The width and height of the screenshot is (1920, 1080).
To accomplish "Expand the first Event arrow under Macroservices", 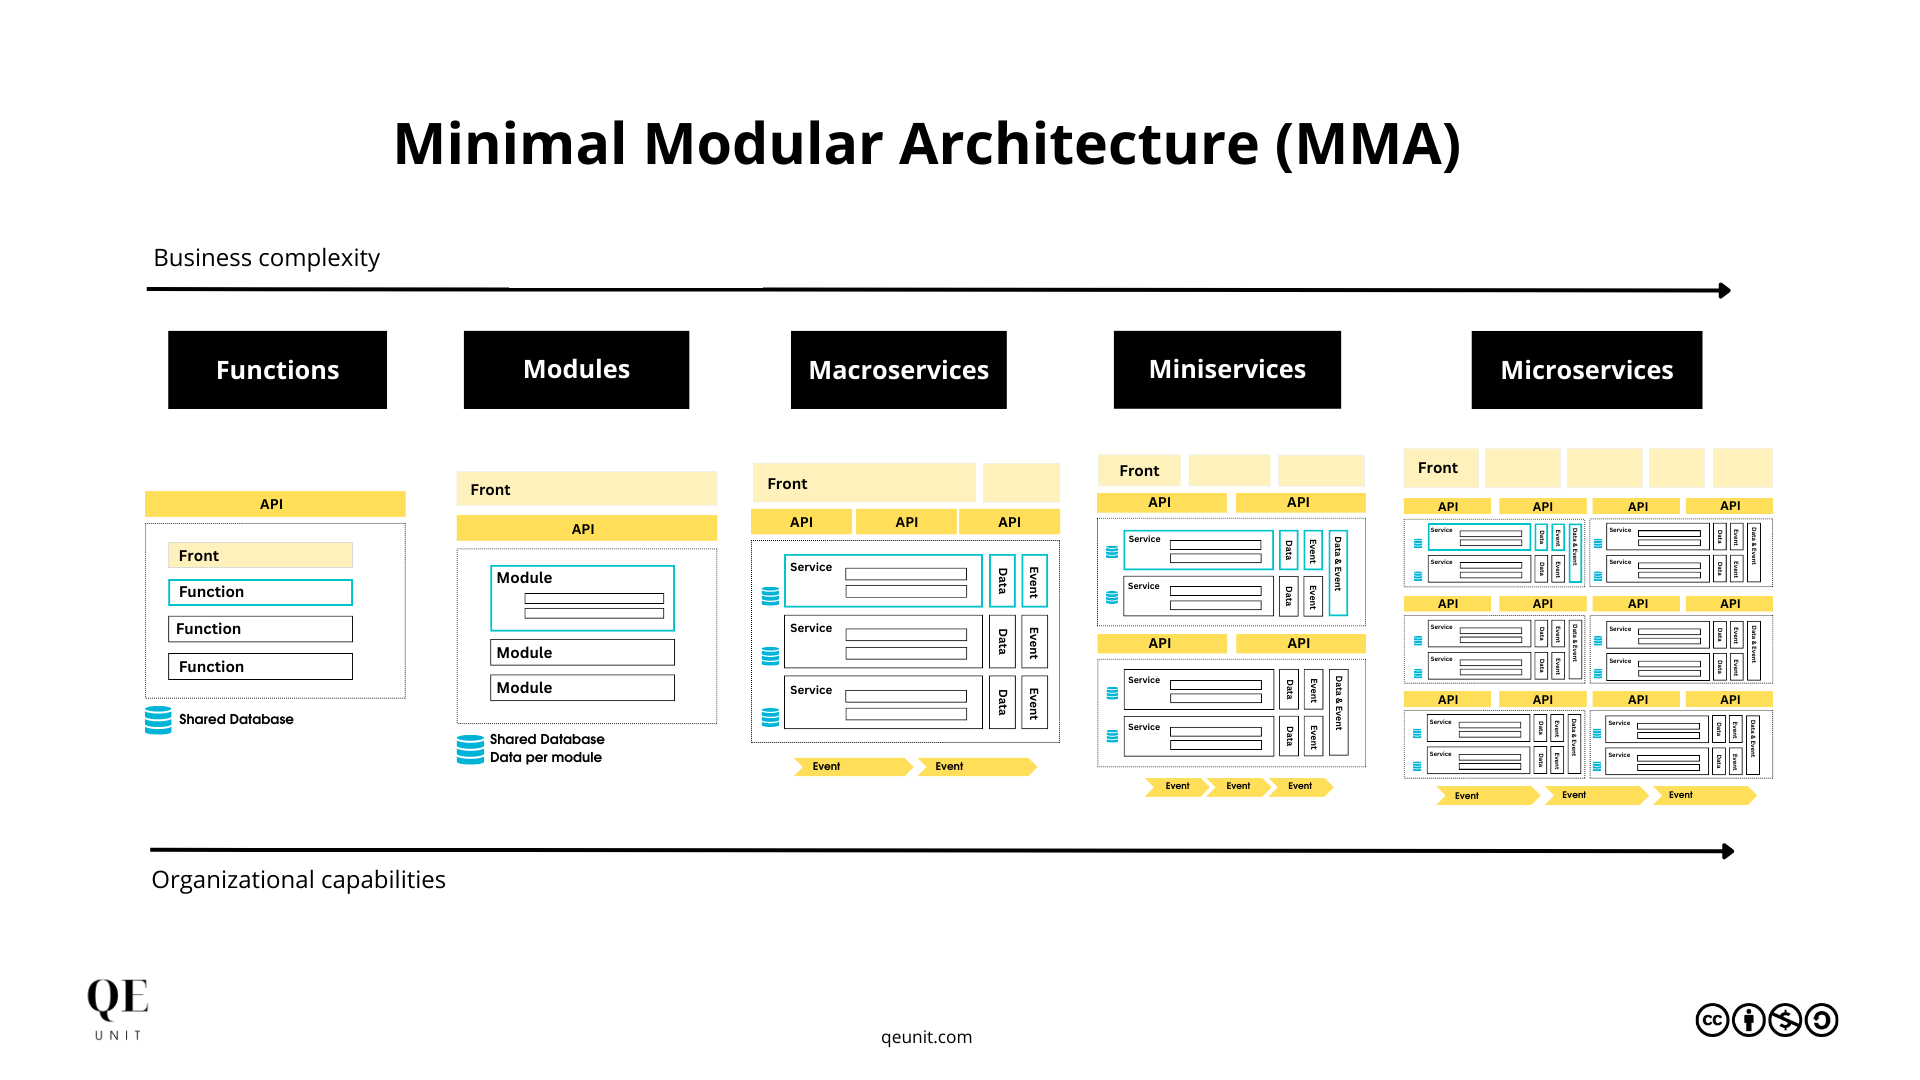I will pos(849,766).
